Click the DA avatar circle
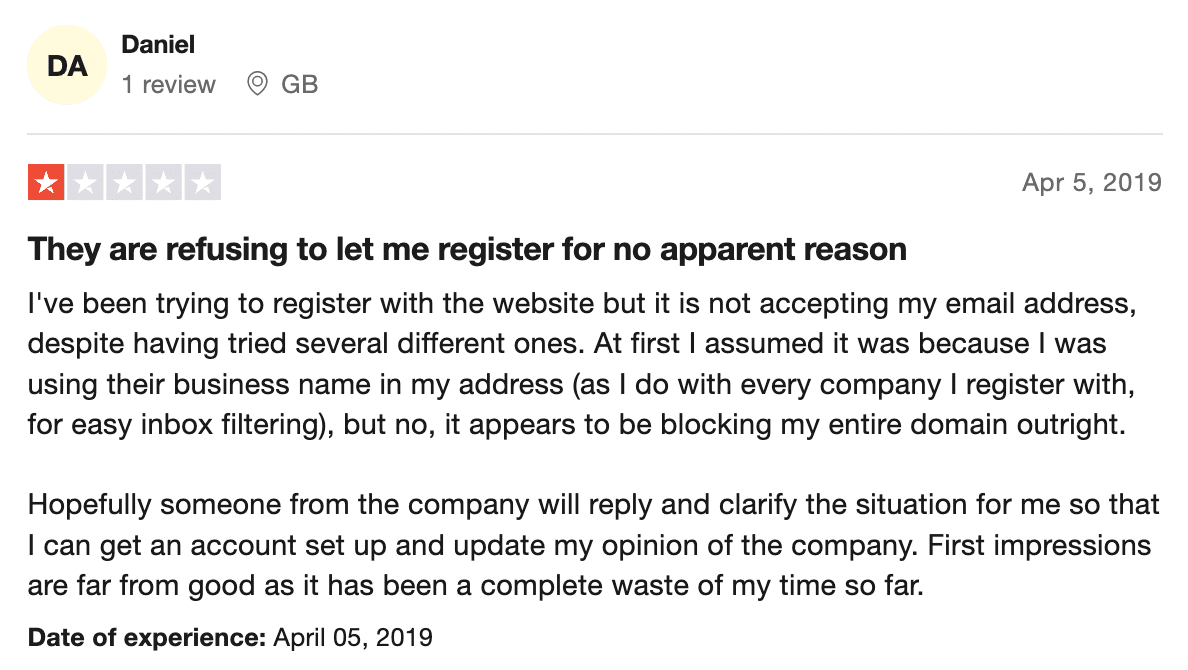This screenshot has width=1188, height=670. click(67, 65)
